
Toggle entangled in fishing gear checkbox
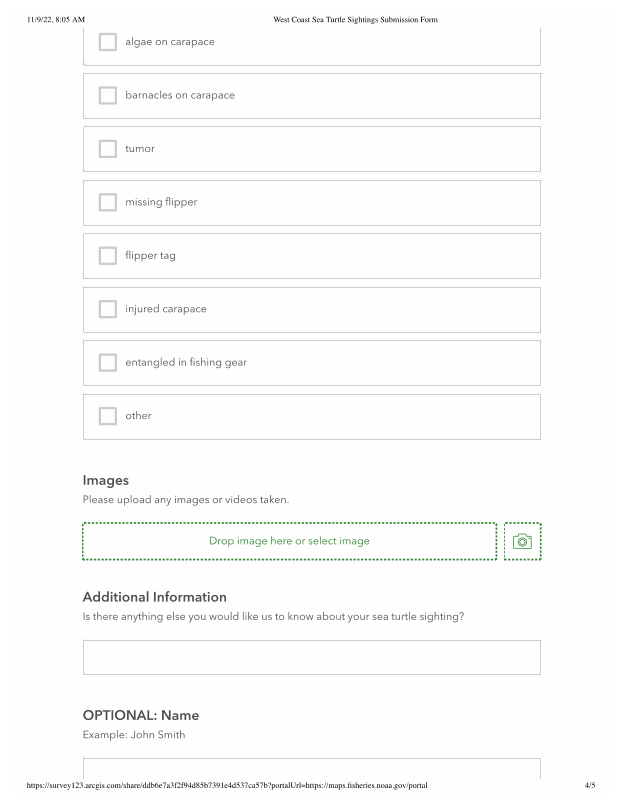108,363
